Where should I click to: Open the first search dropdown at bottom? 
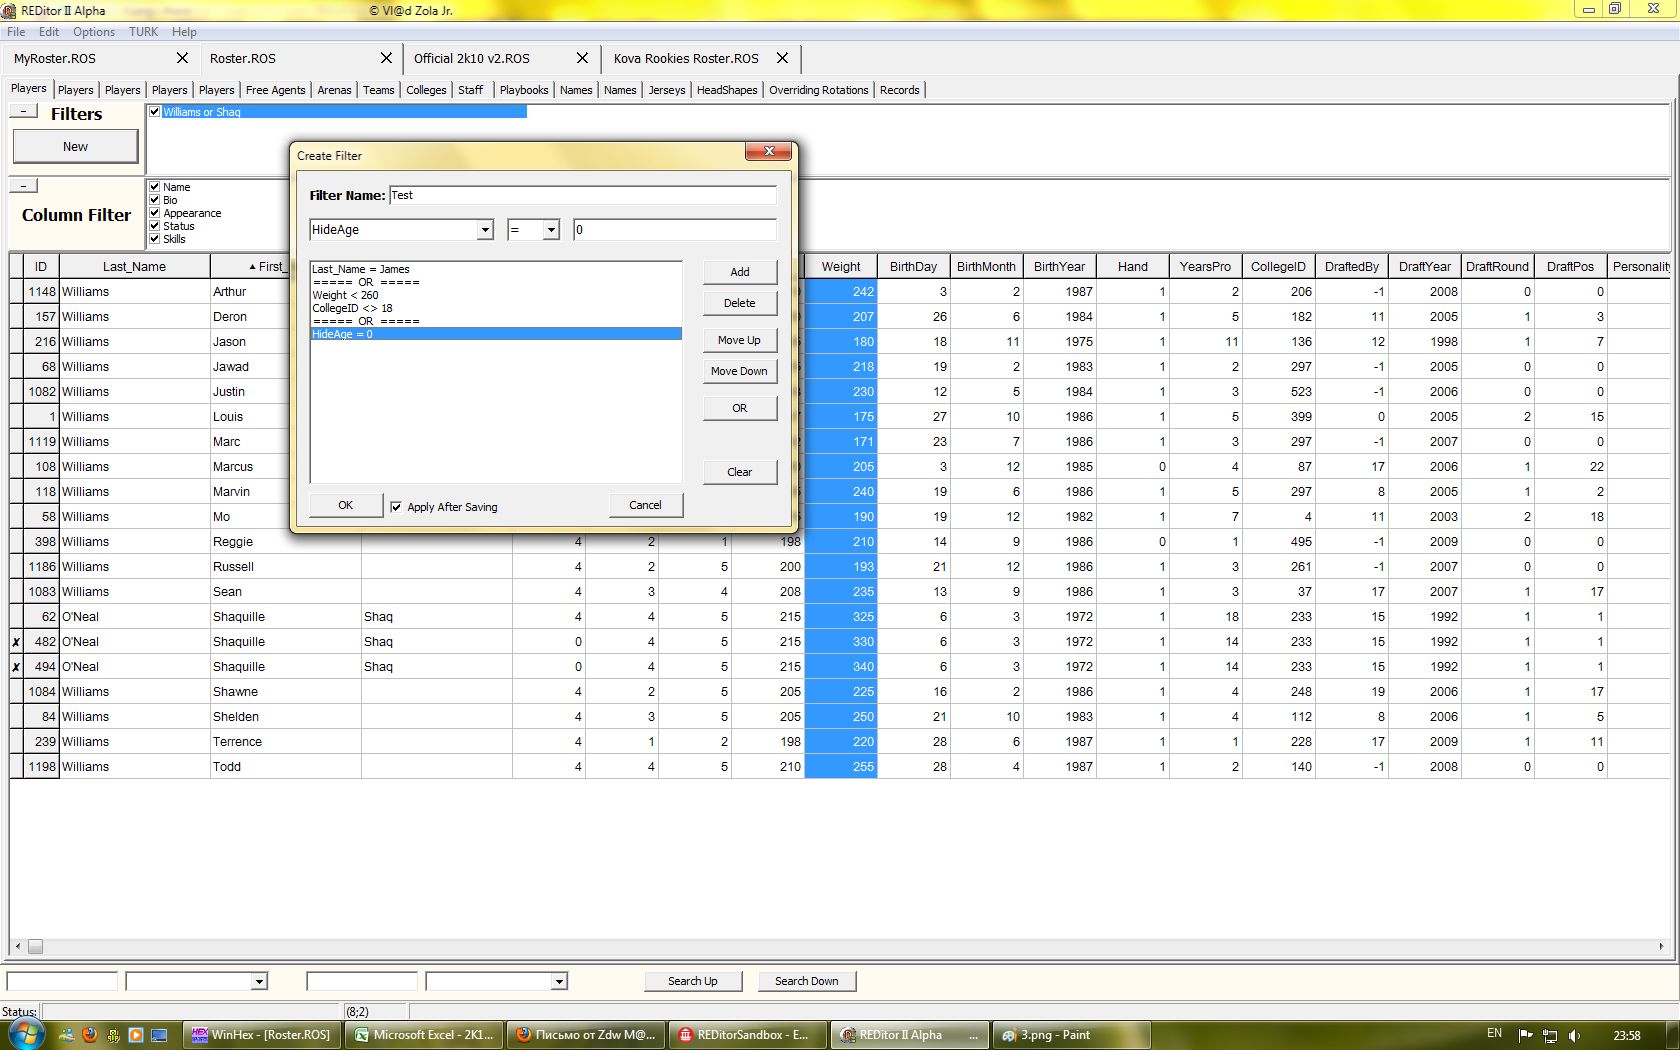259,982
